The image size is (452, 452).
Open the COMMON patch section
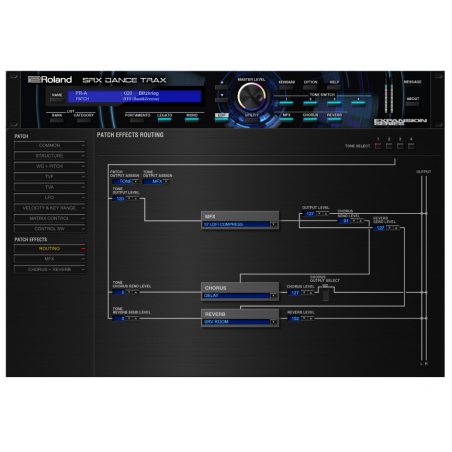[50, 145]
